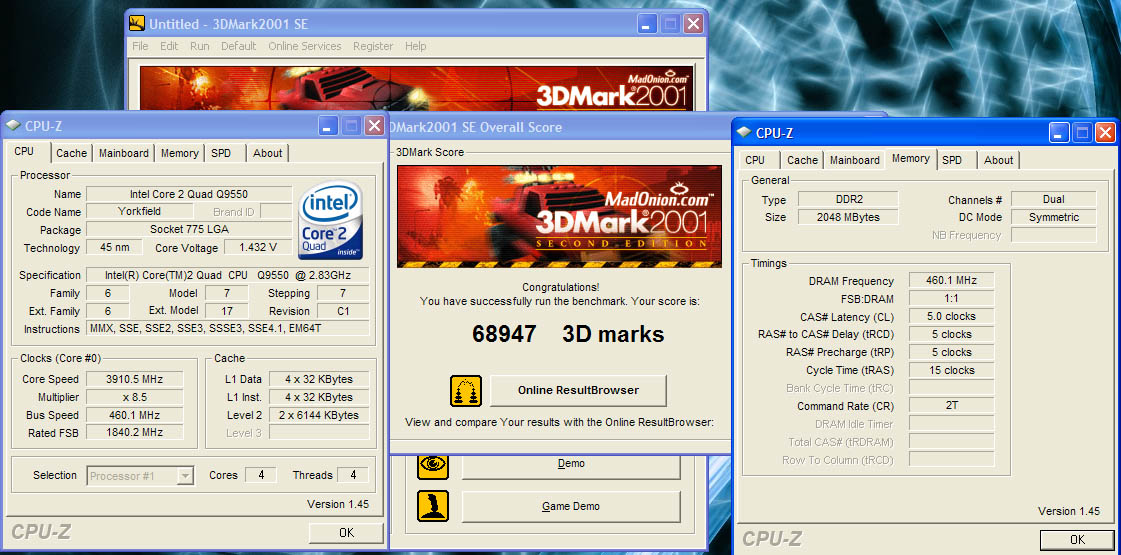This screenshot has width=1121, height=555.
Task: Click the Command Rate 2T field
Action: [x=952, y=406]
